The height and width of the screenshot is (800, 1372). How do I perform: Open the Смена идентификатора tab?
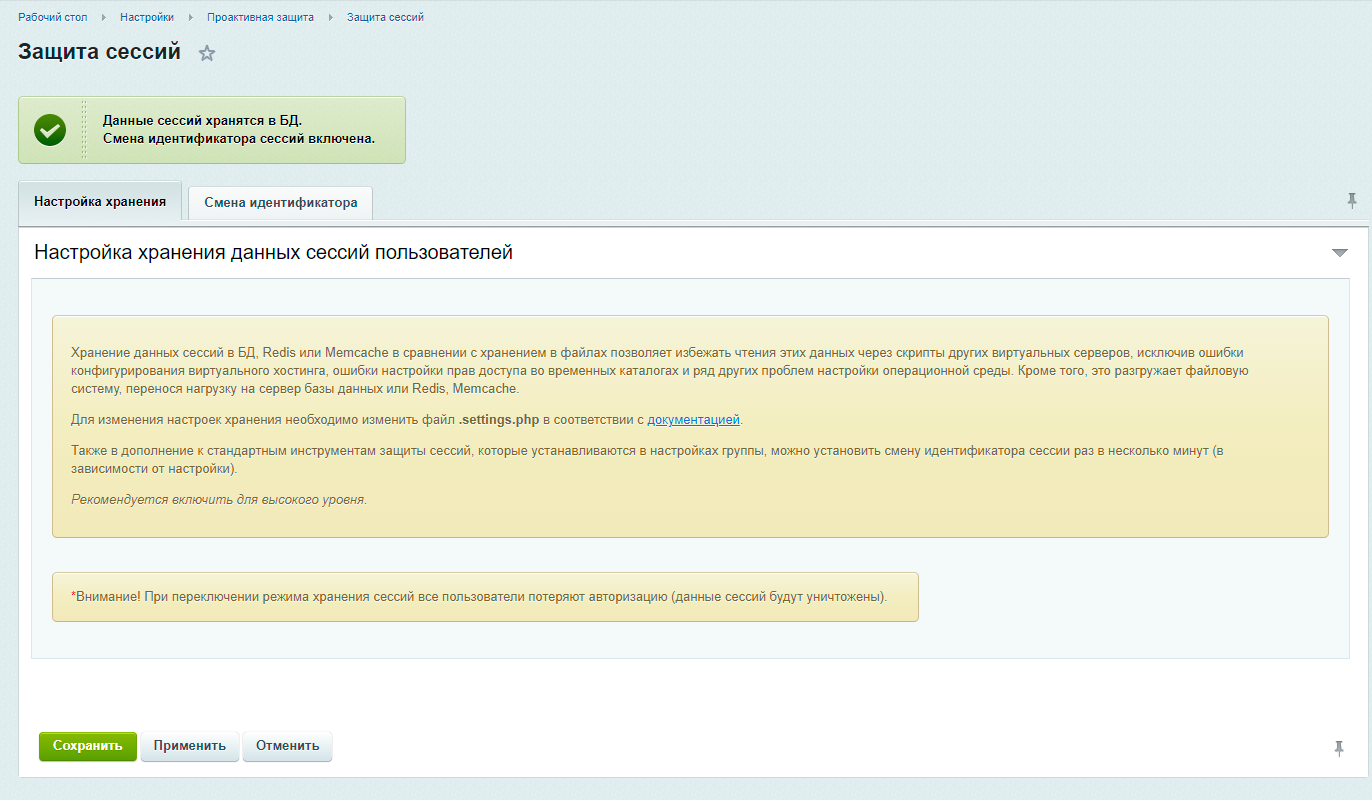281,202
